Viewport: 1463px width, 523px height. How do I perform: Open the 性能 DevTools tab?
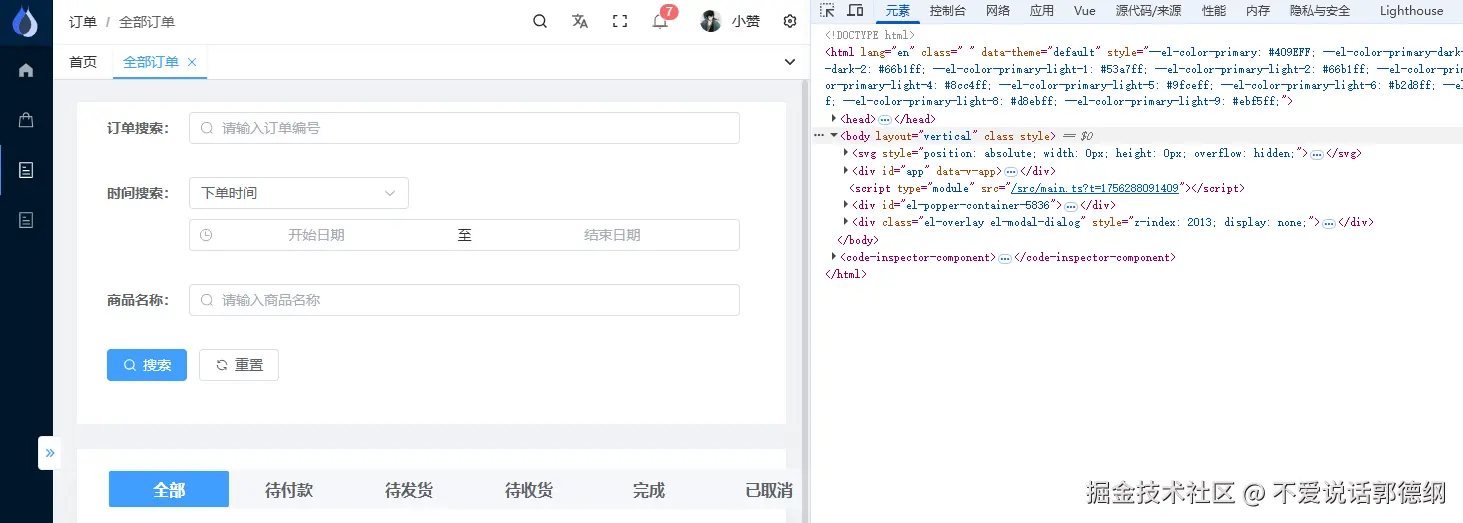point(1214,11)
